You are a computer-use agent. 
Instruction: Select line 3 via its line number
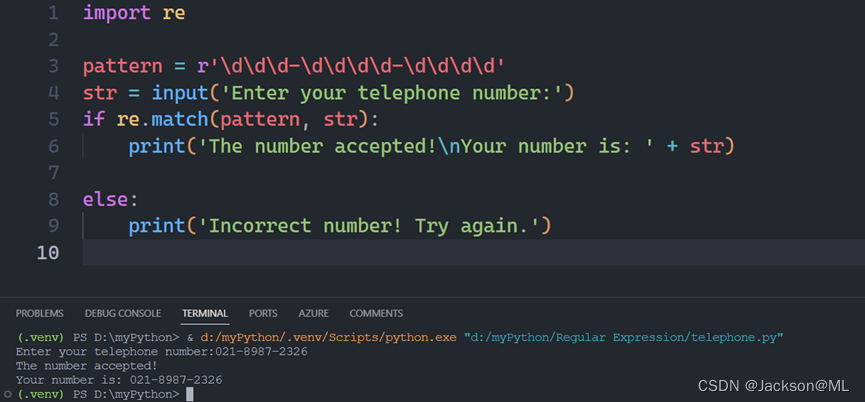[x=52, y=67]
